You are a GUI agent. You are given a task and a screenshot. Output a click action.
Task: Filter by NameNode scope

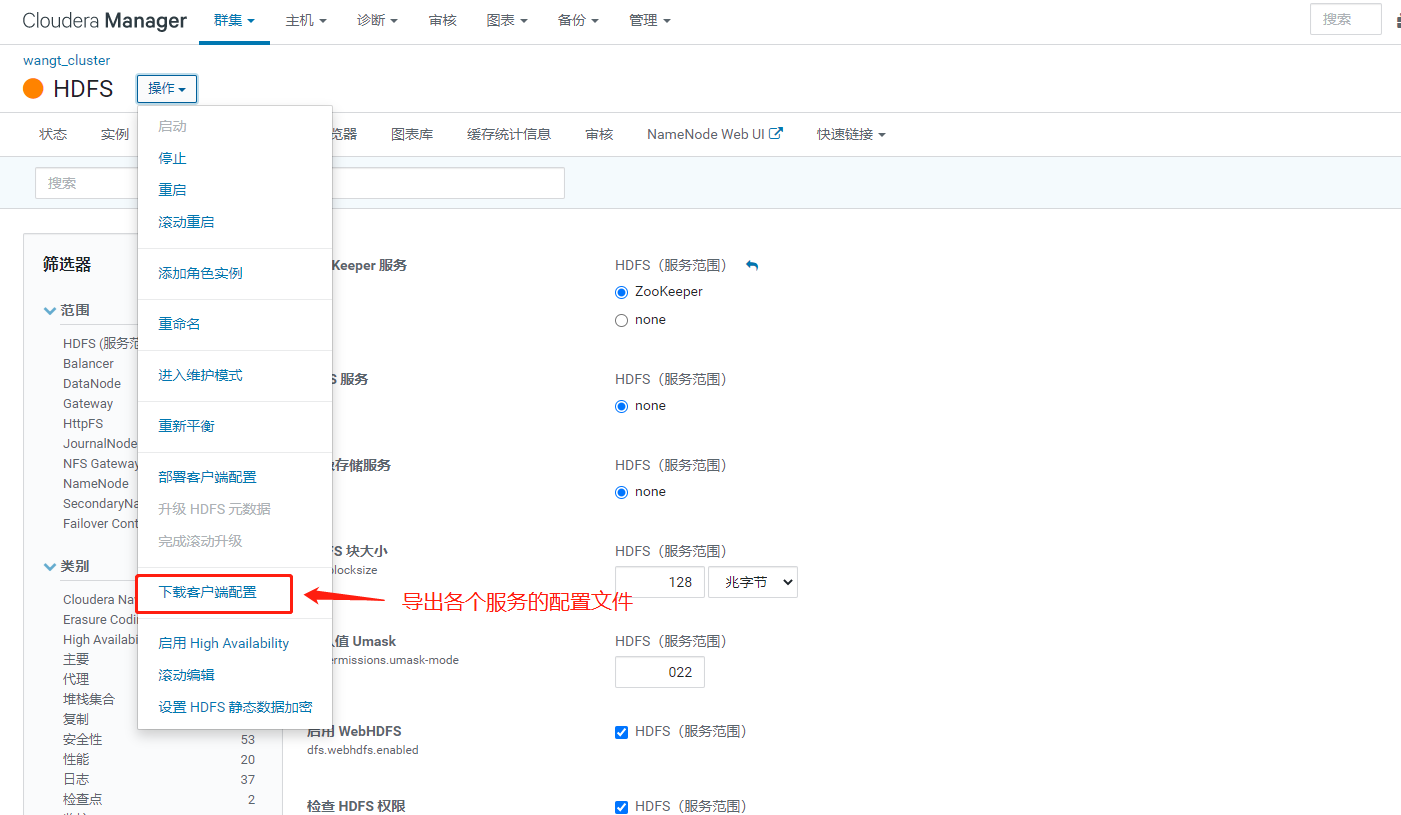[x=96, y=484]
